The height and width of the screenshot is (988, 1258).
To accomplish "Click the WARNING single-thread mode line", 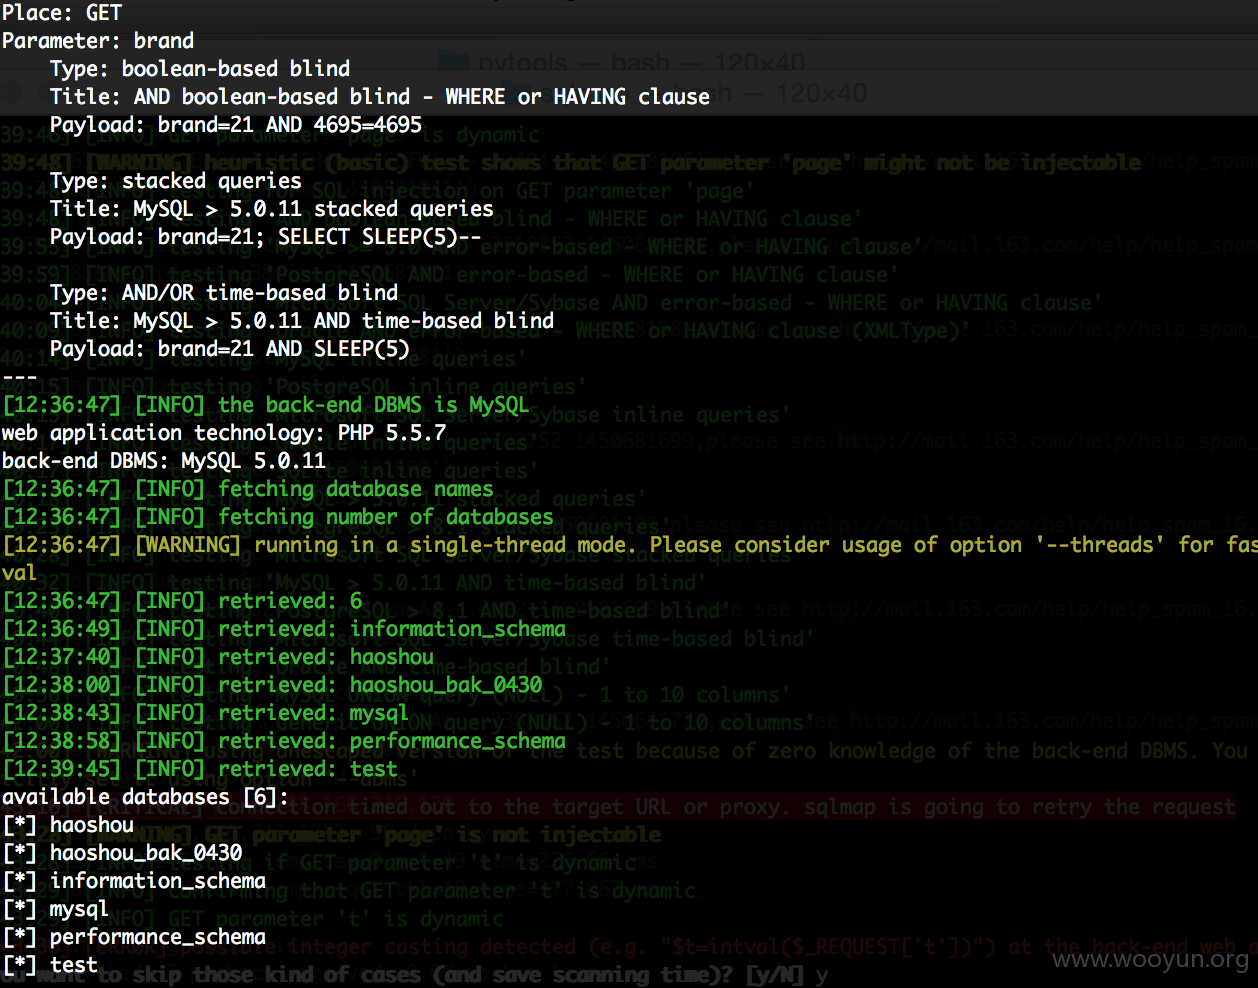I will tap(629, 545).
